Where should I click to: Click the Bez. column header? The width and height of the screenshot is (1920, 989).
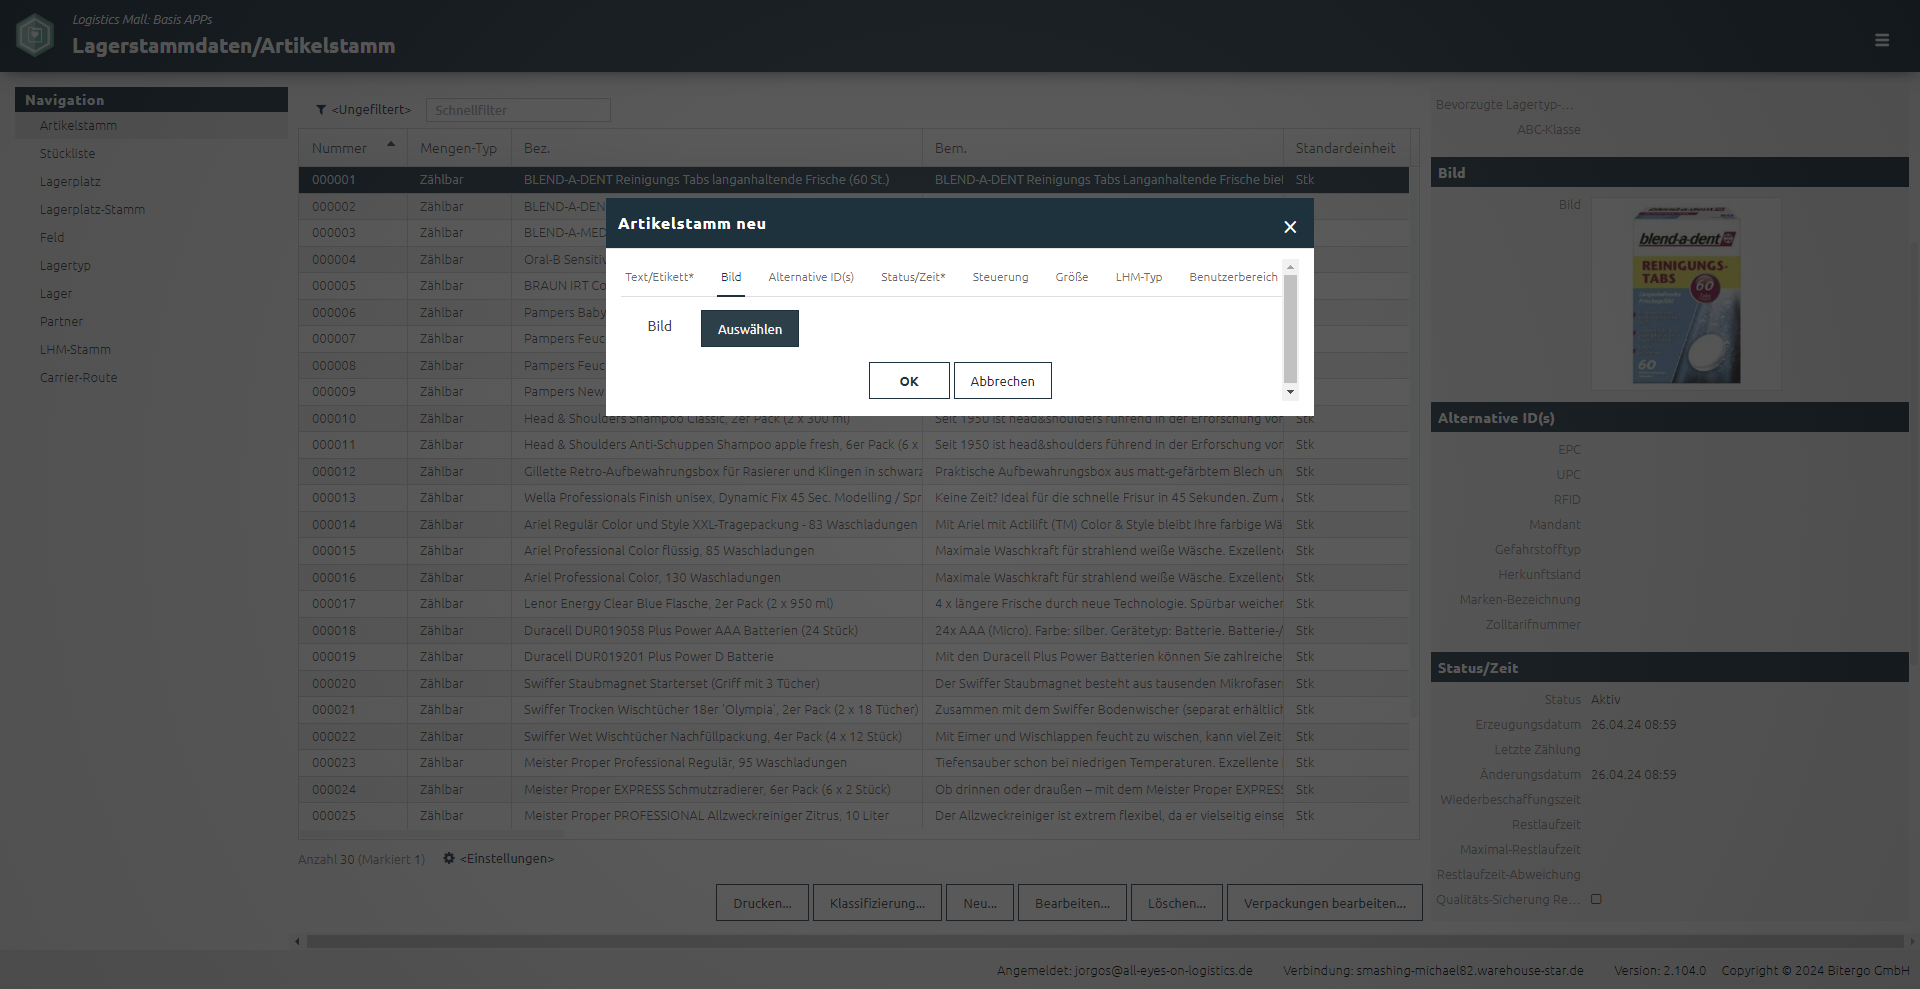[x=716, y=148]
